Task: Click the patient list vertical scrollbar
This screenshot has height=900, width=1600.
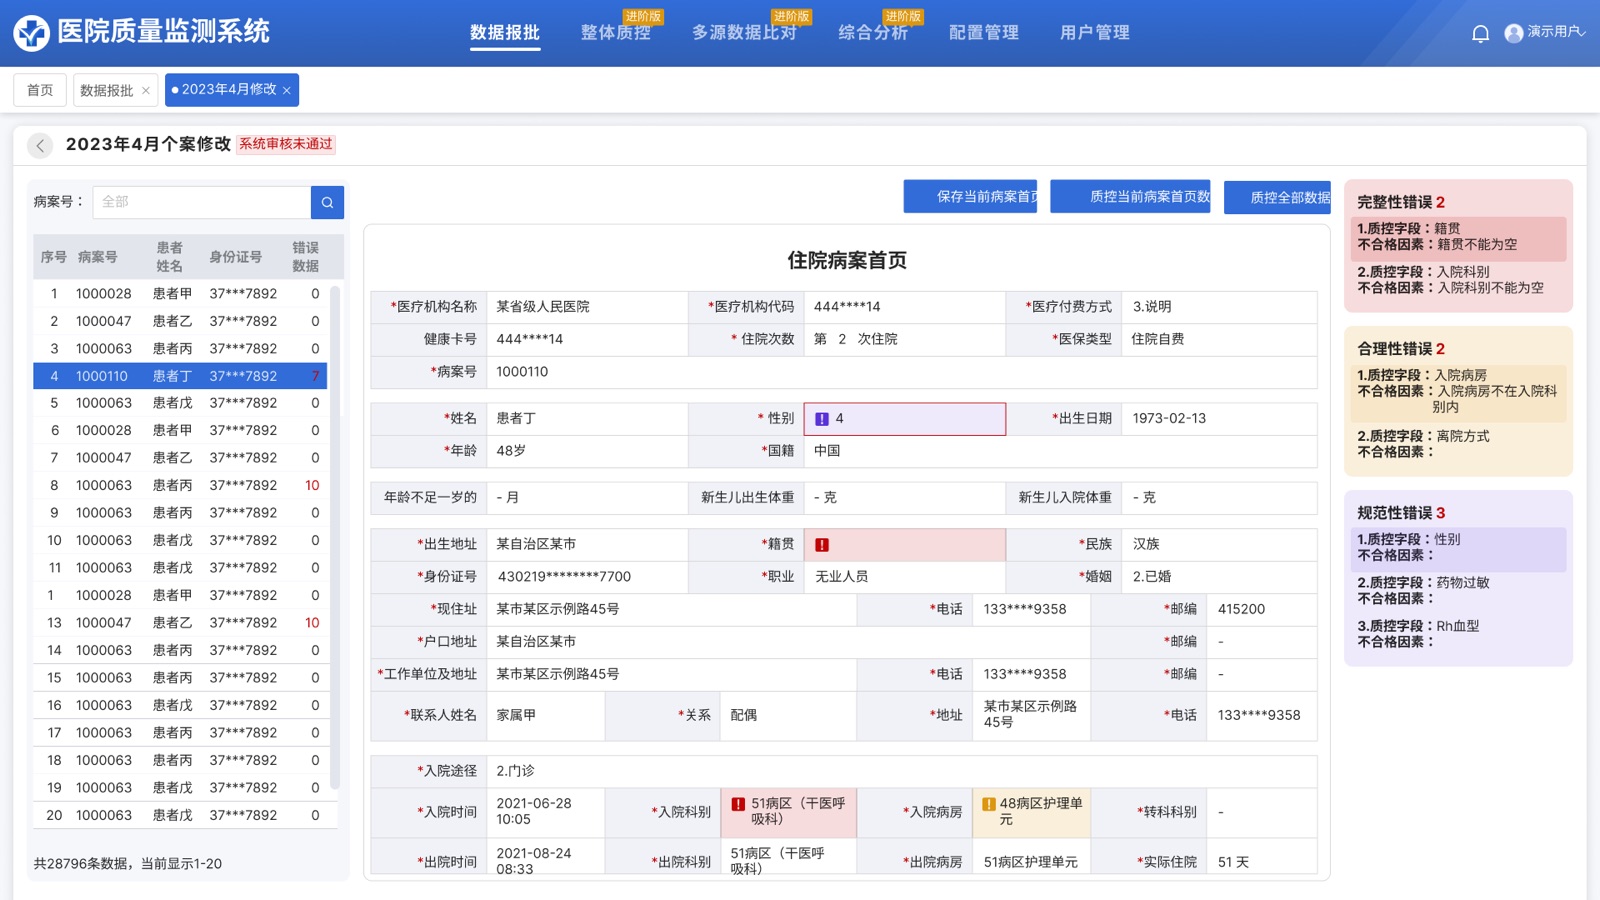Action: [335, 537]
